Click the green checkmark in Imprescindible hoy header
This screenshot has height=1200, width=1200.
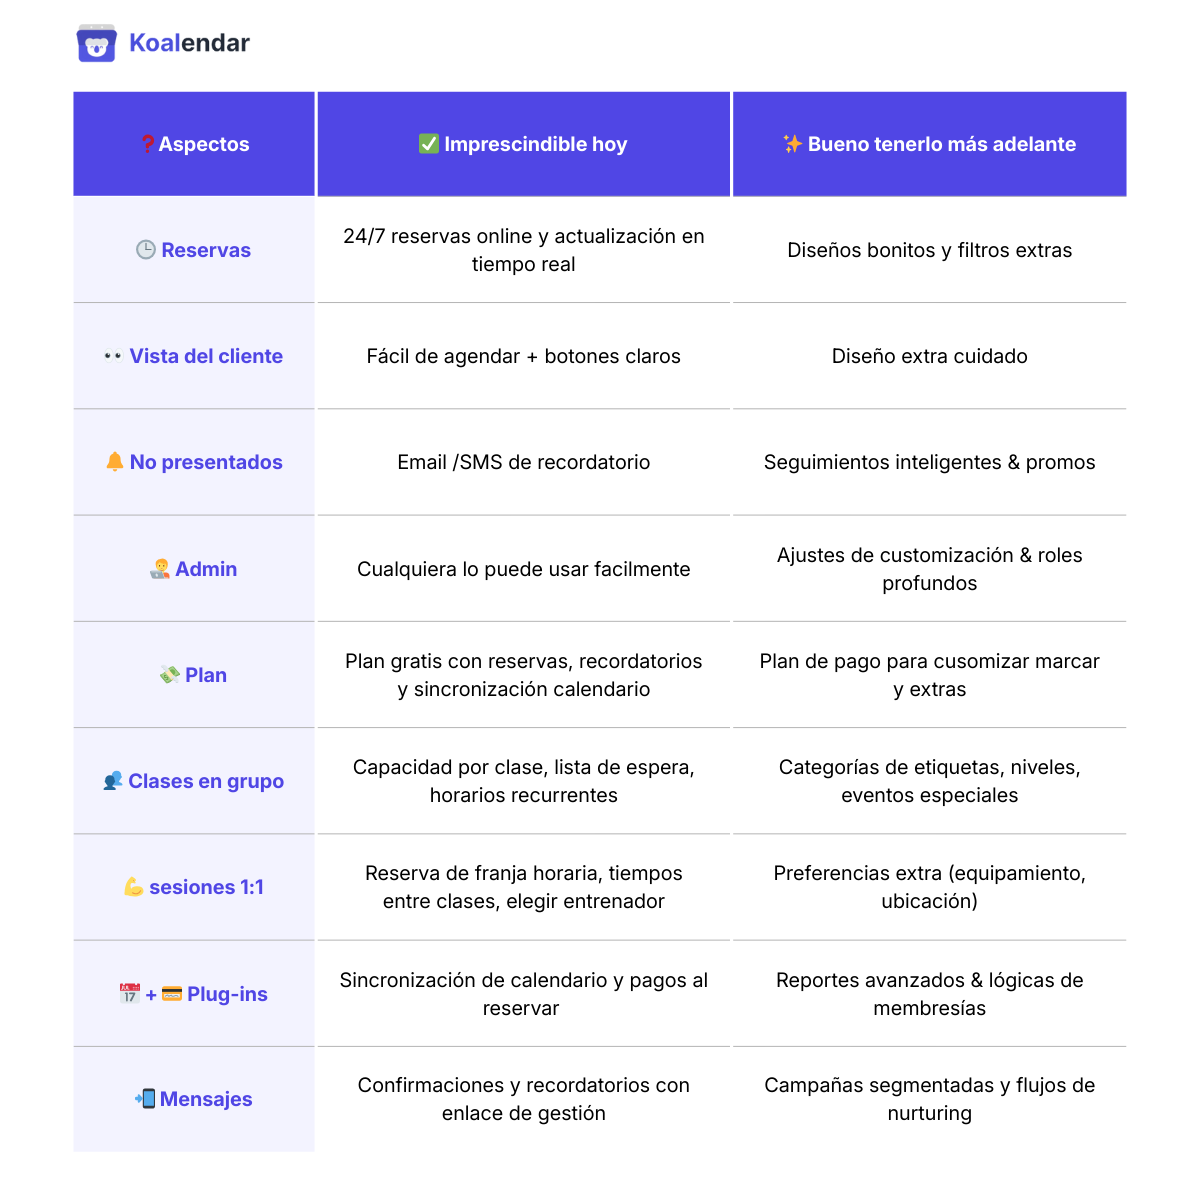429,144
